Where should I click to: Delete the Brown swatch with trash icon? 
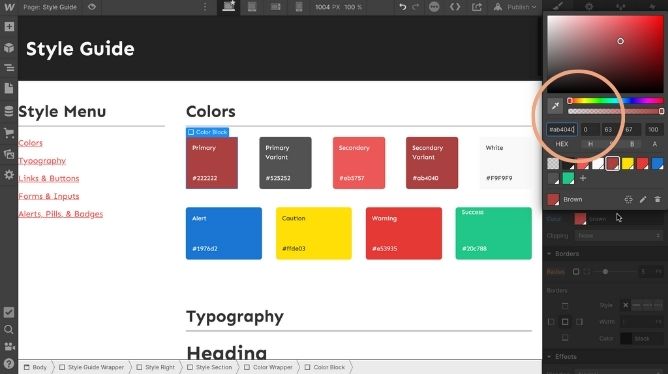(657, 199)
